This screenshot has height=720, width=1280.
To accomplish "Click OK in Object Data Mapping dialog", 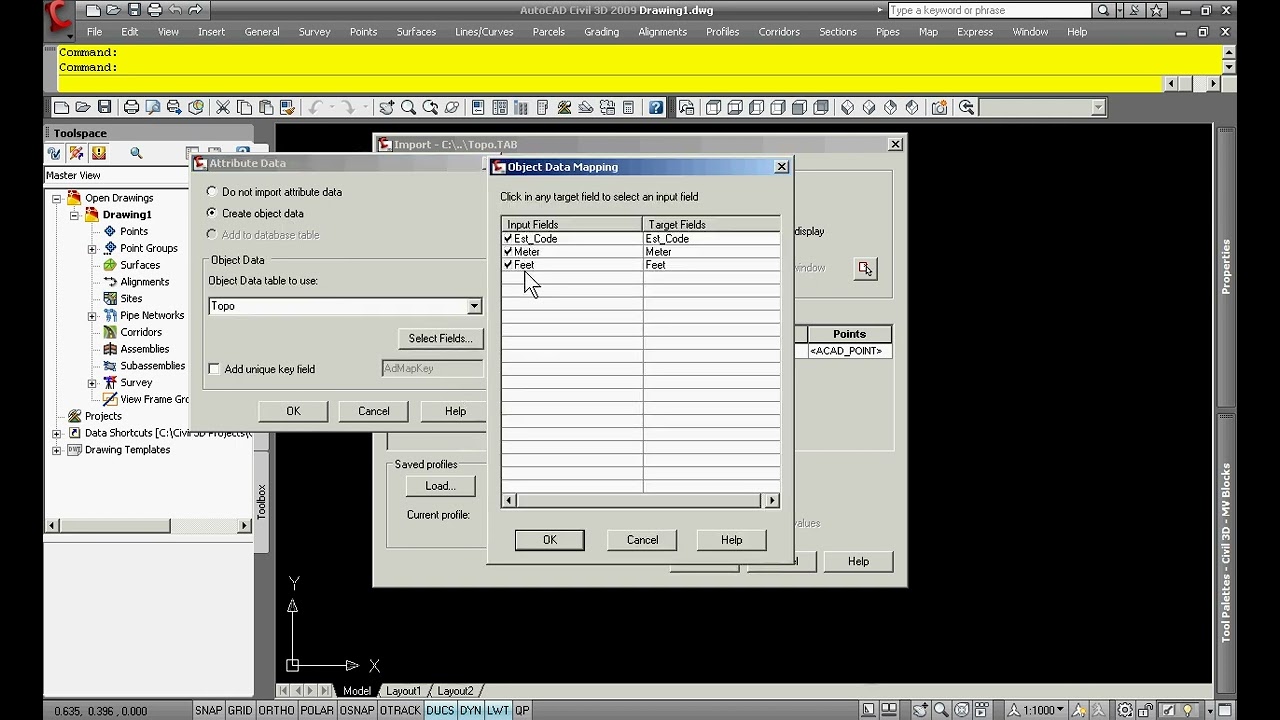I will pyautogui.click(x=549, y=540).
